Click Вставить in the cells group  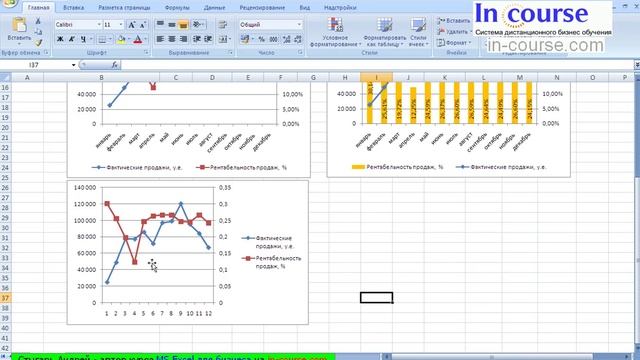[x=453, y=20]
